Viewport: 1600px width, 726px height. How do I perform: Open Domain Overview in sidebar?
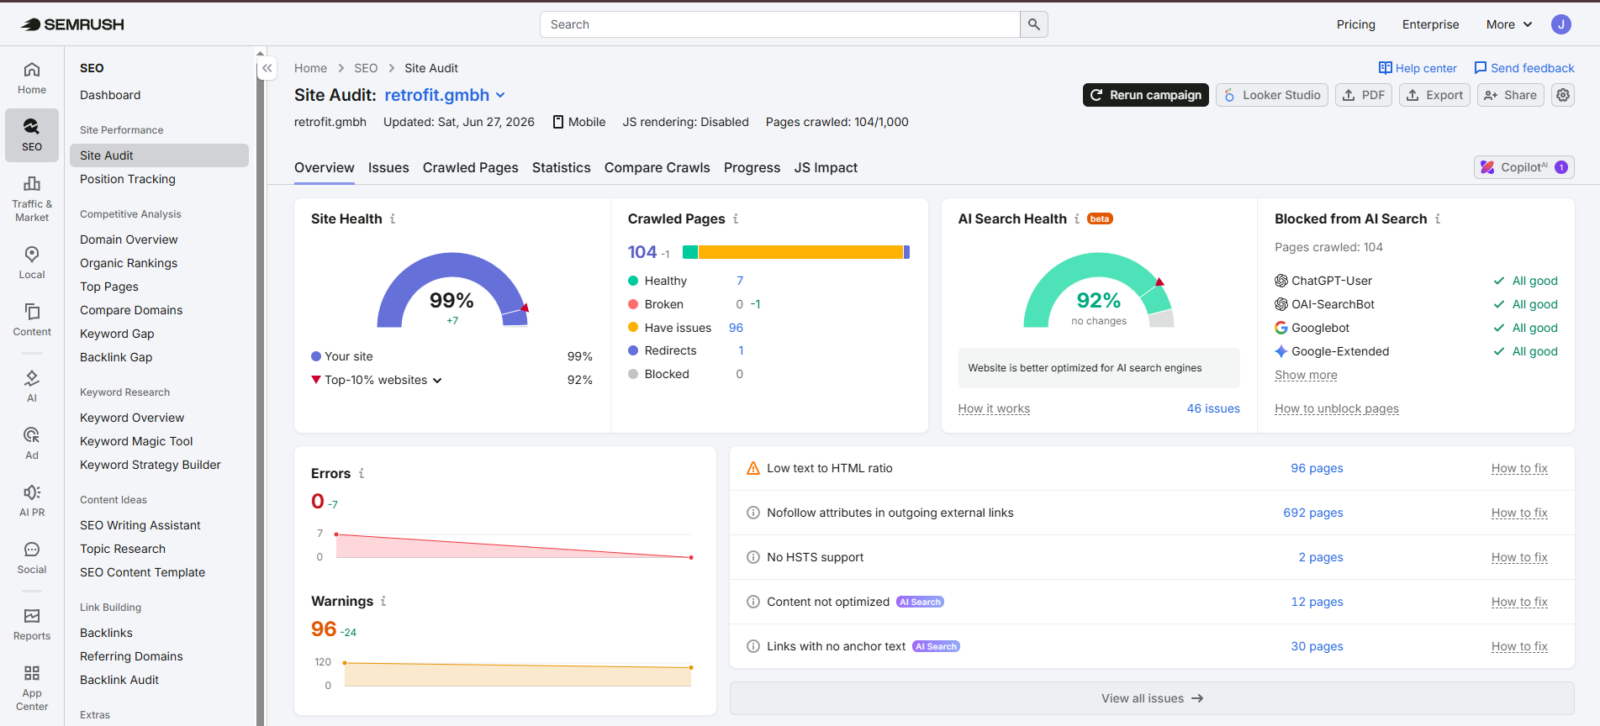[x=129, y=240]
